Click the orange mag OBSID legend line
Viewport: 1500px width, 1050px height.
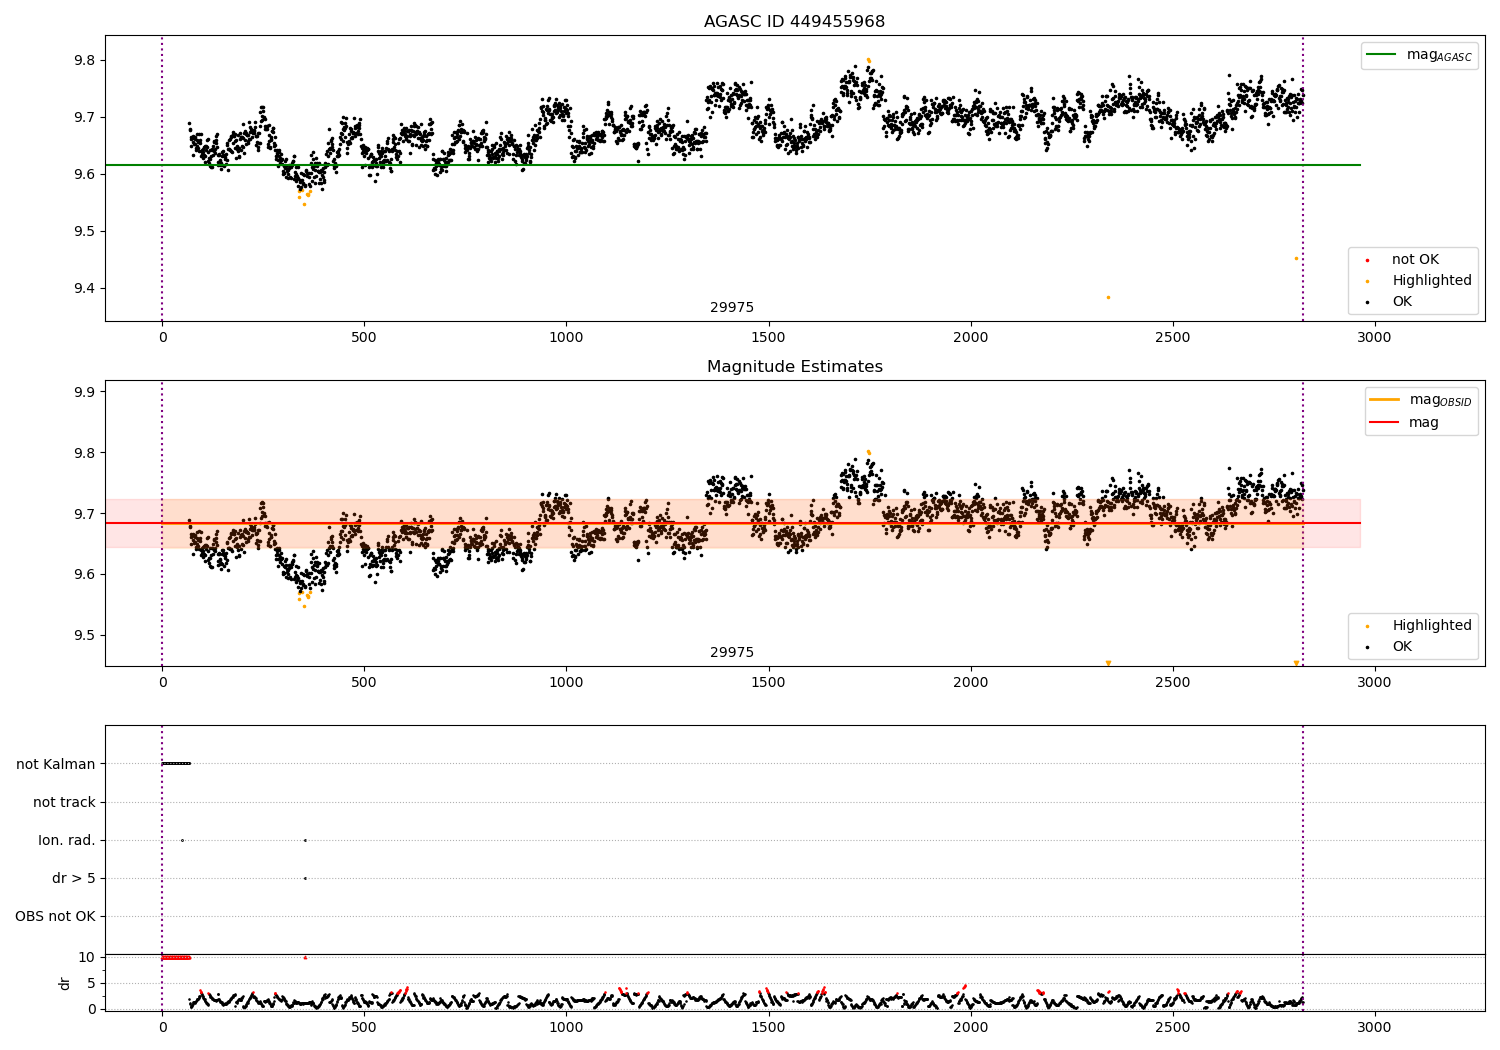tap(1385, 400)
